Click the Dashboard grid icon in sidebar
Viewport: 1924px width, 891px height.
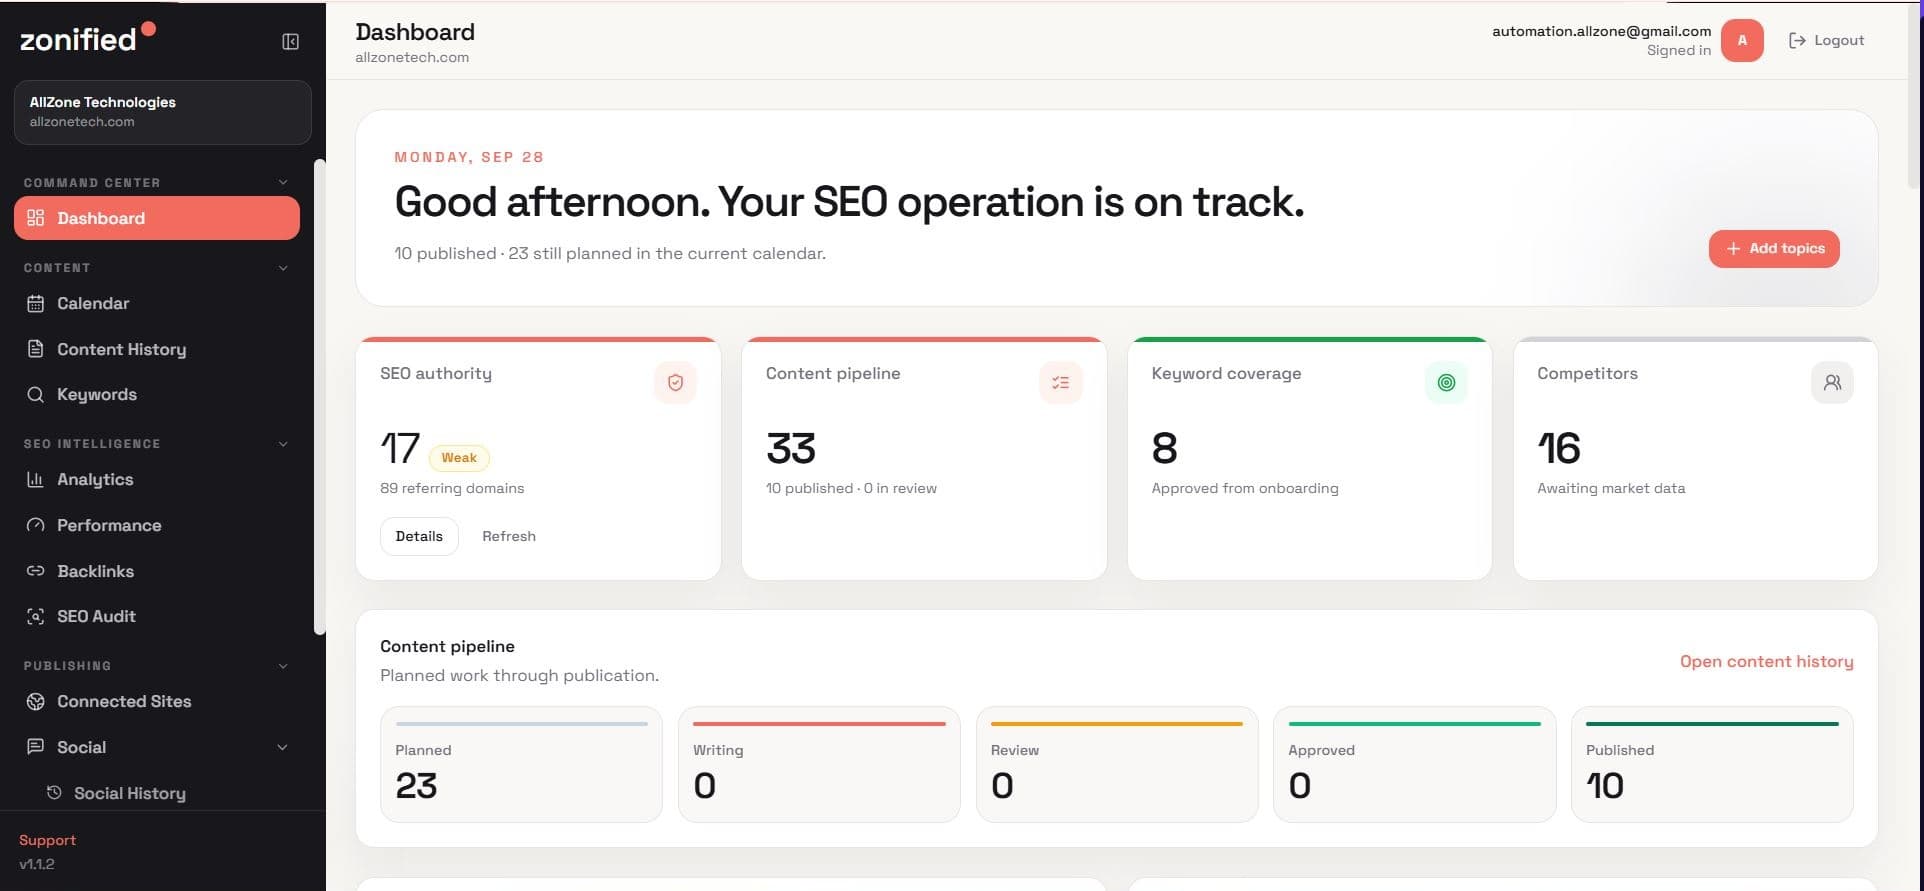pos(36,218)
